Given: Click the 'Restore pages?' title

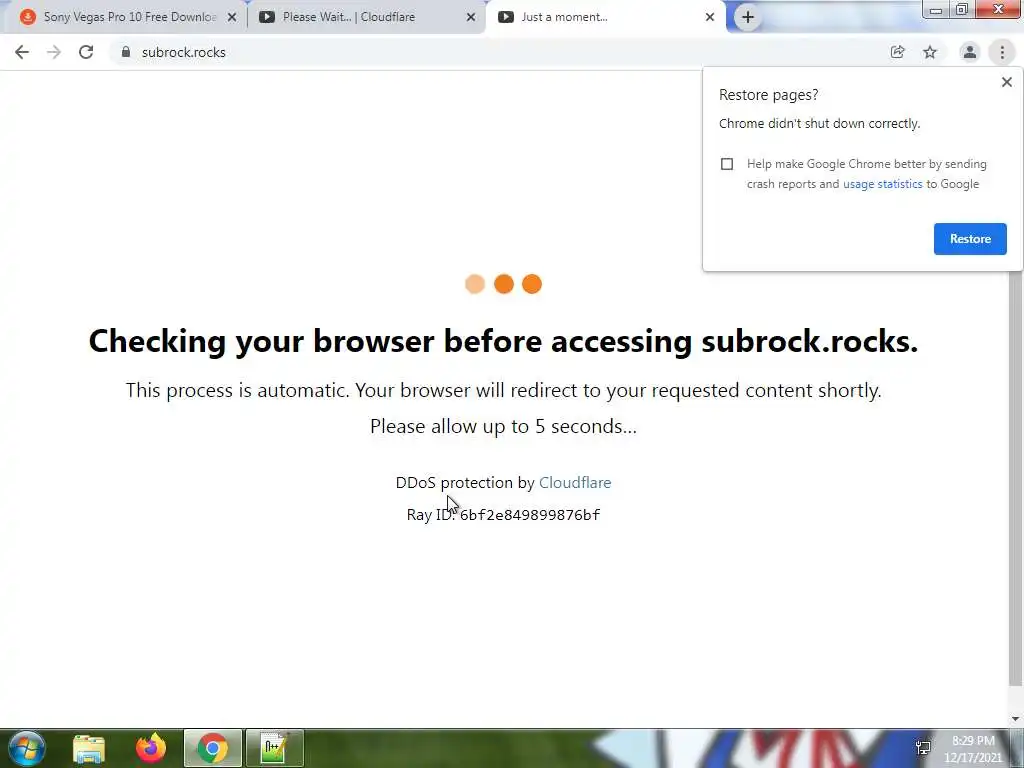Looking at the screenshot, I should (769, 95).
